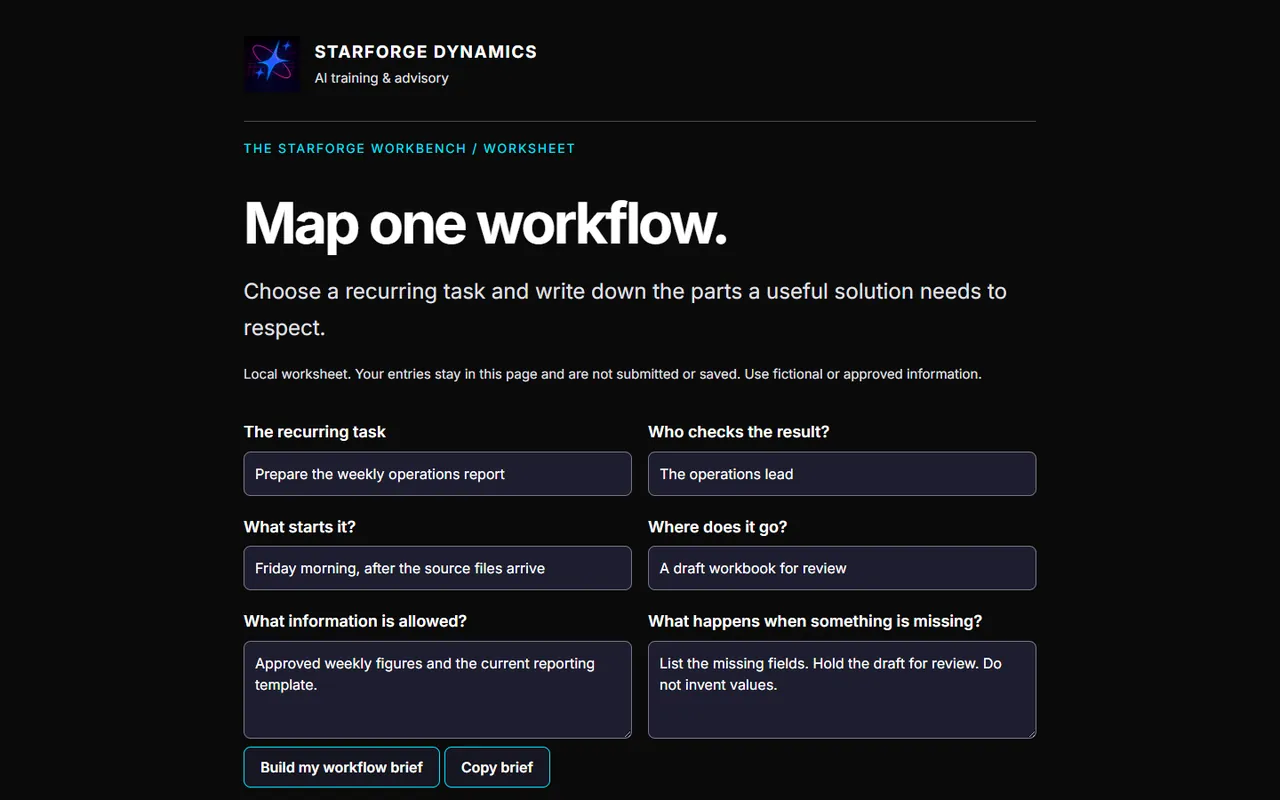Click 'What happens when something is missing?' label
1280x800 pixels.
[815, 621]
